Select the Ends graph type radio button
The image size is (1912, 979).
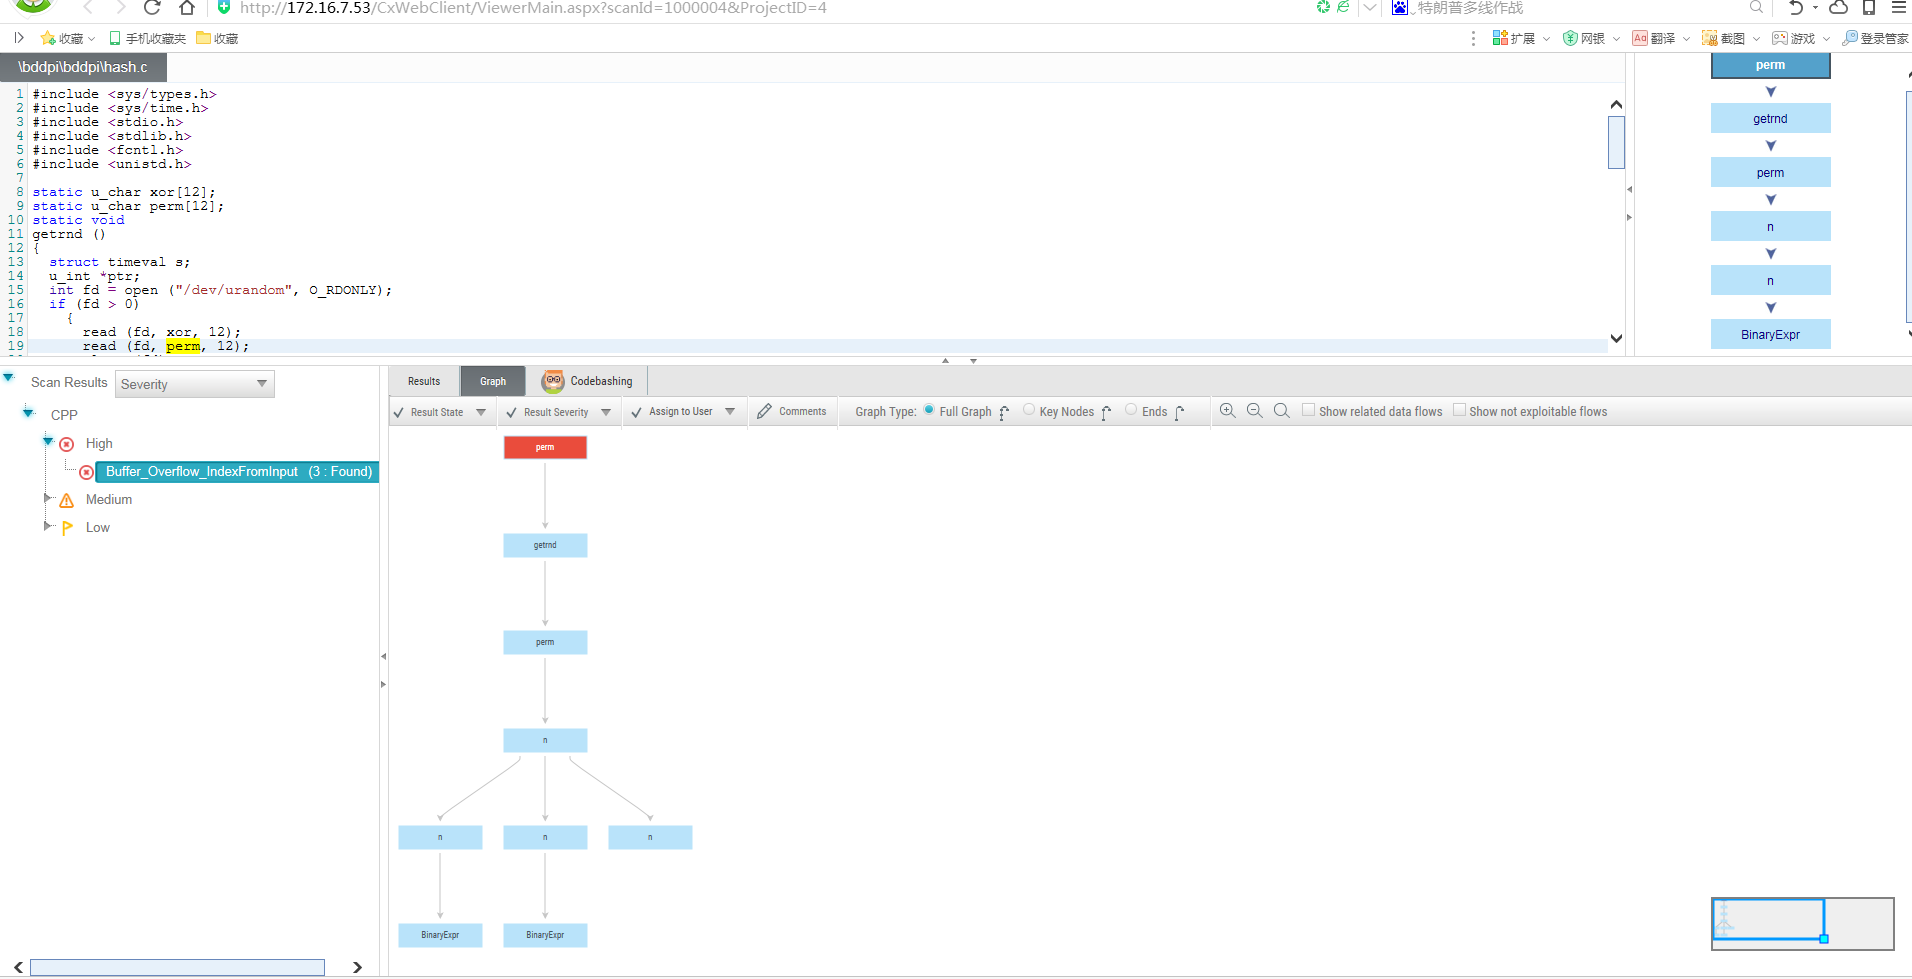click(x=1131, y=410)
